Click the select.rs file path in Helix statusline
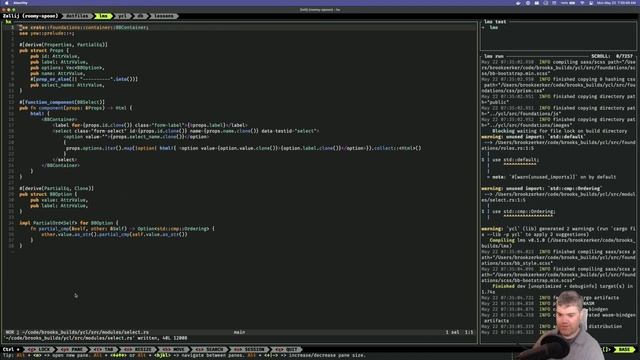The width and height of the screenshot is (640, 360). click(x=85, y=332)
